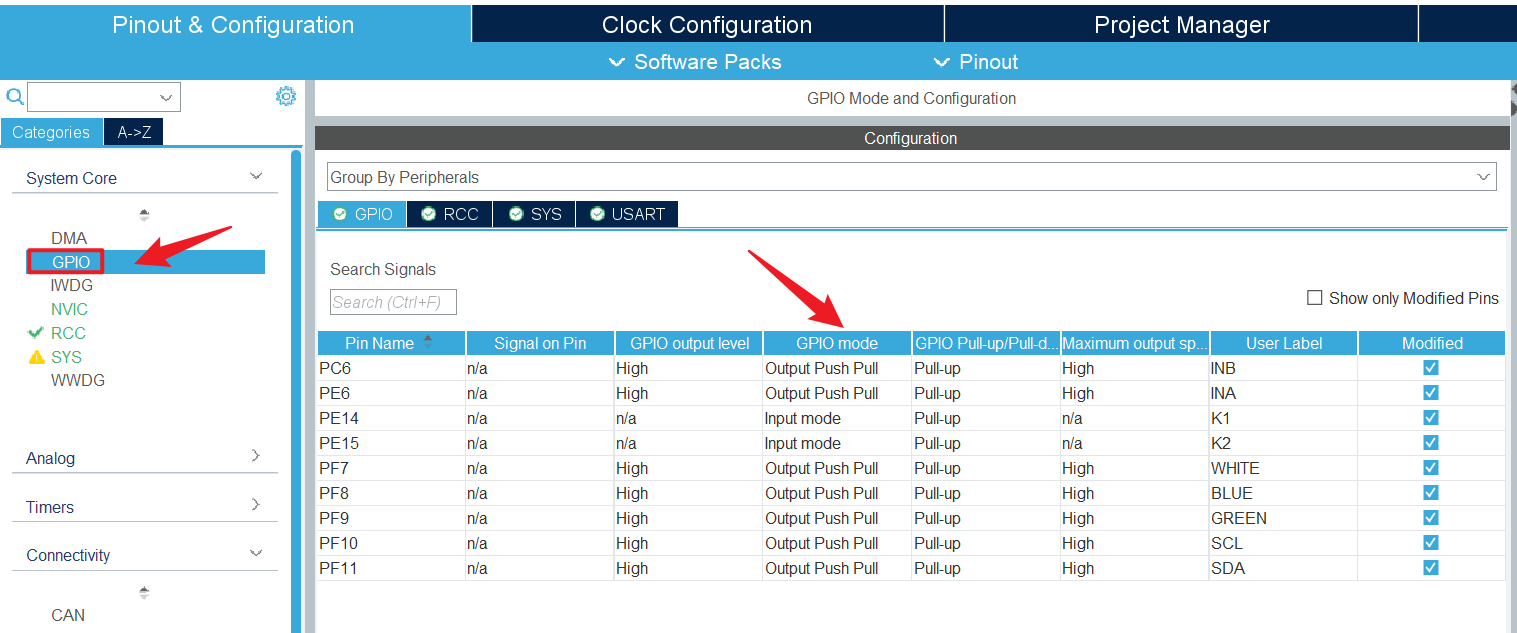Switch to the A->Z tab

(134, 132)
